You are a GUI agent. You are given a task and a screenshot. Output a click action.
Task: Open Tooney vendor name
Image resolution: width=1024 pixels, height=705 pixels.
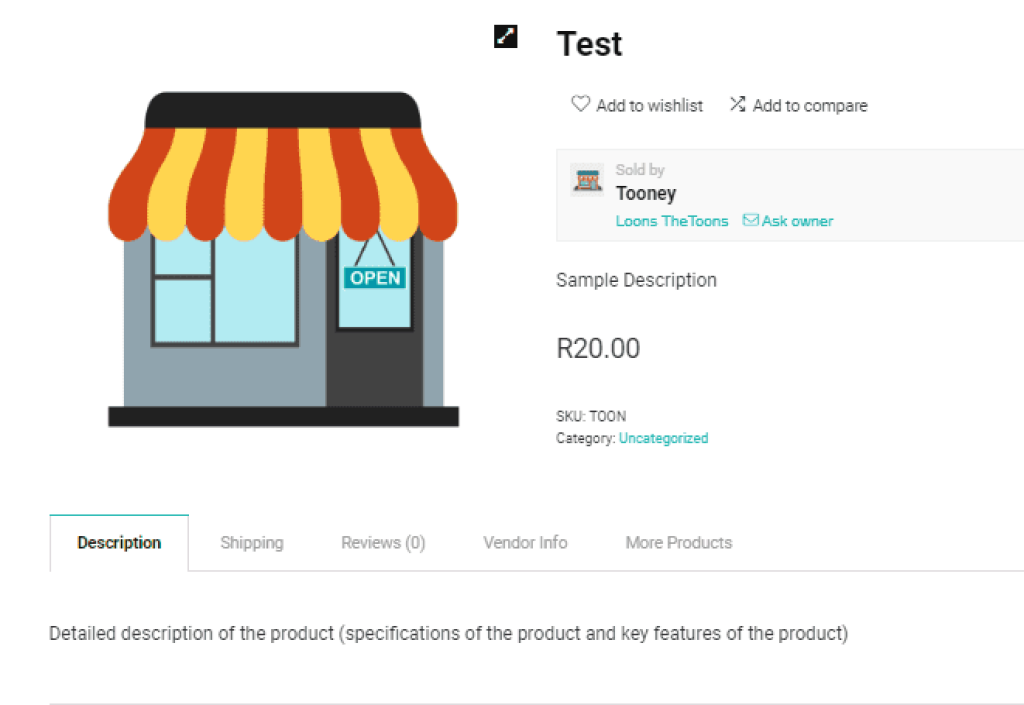pos(646,193)
